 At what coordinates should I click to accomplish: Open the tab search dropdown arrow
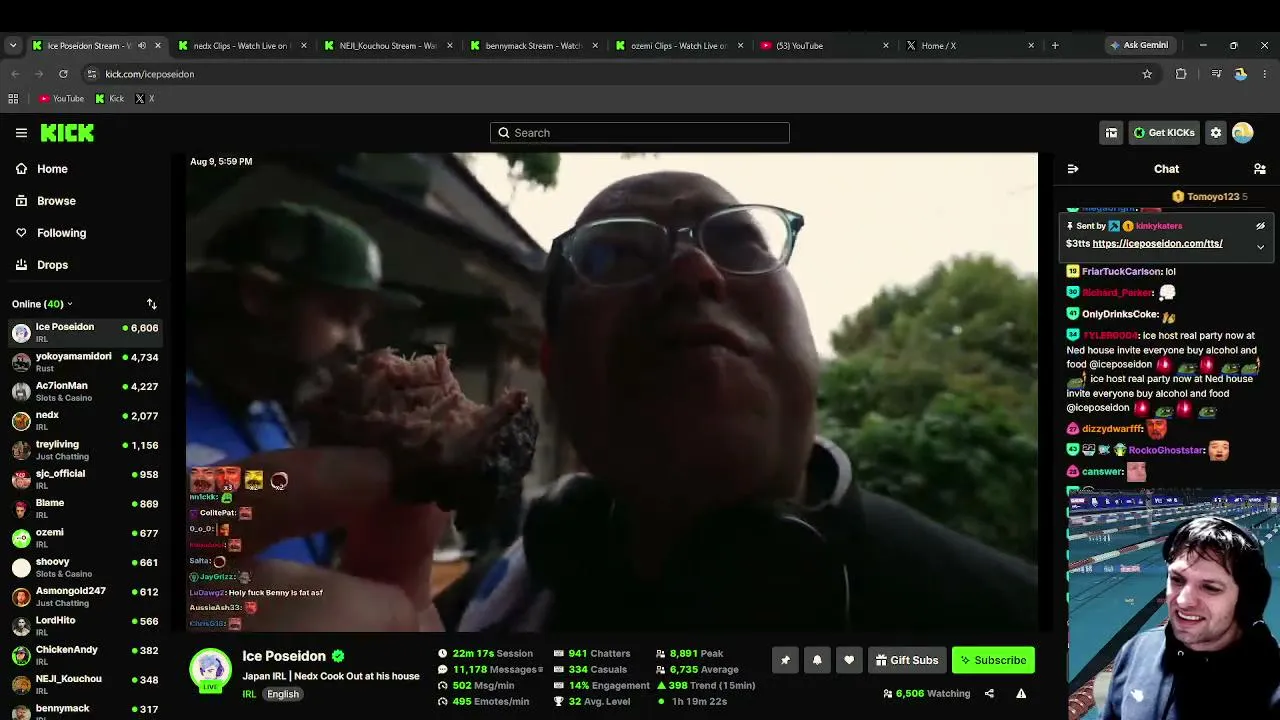point(12,45)
